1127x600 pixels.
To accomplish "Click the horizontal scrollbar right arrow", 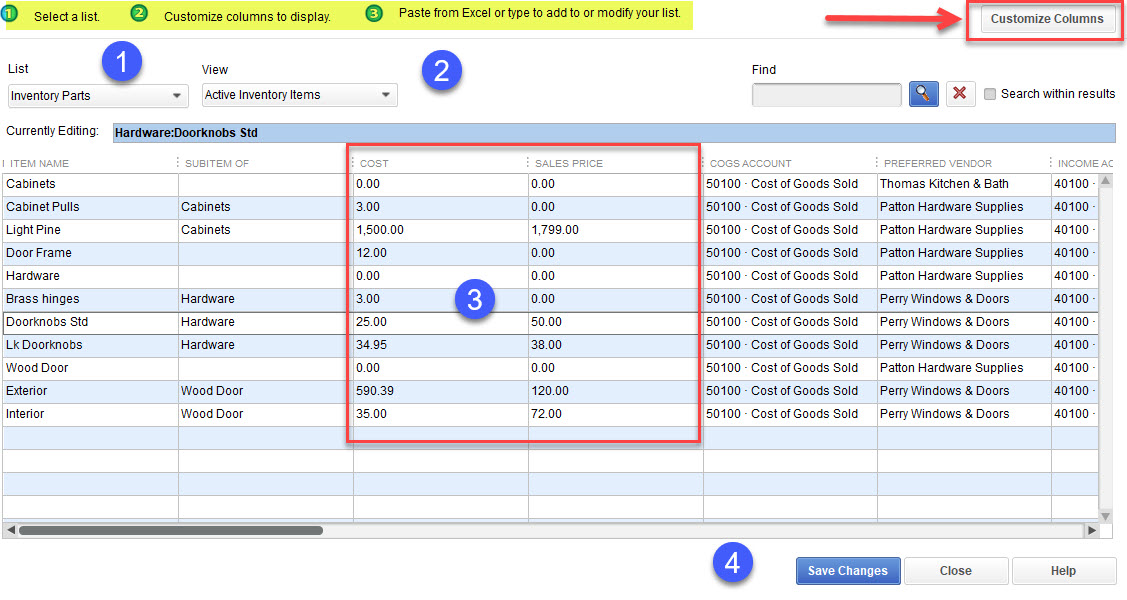I will point(1092,530).
